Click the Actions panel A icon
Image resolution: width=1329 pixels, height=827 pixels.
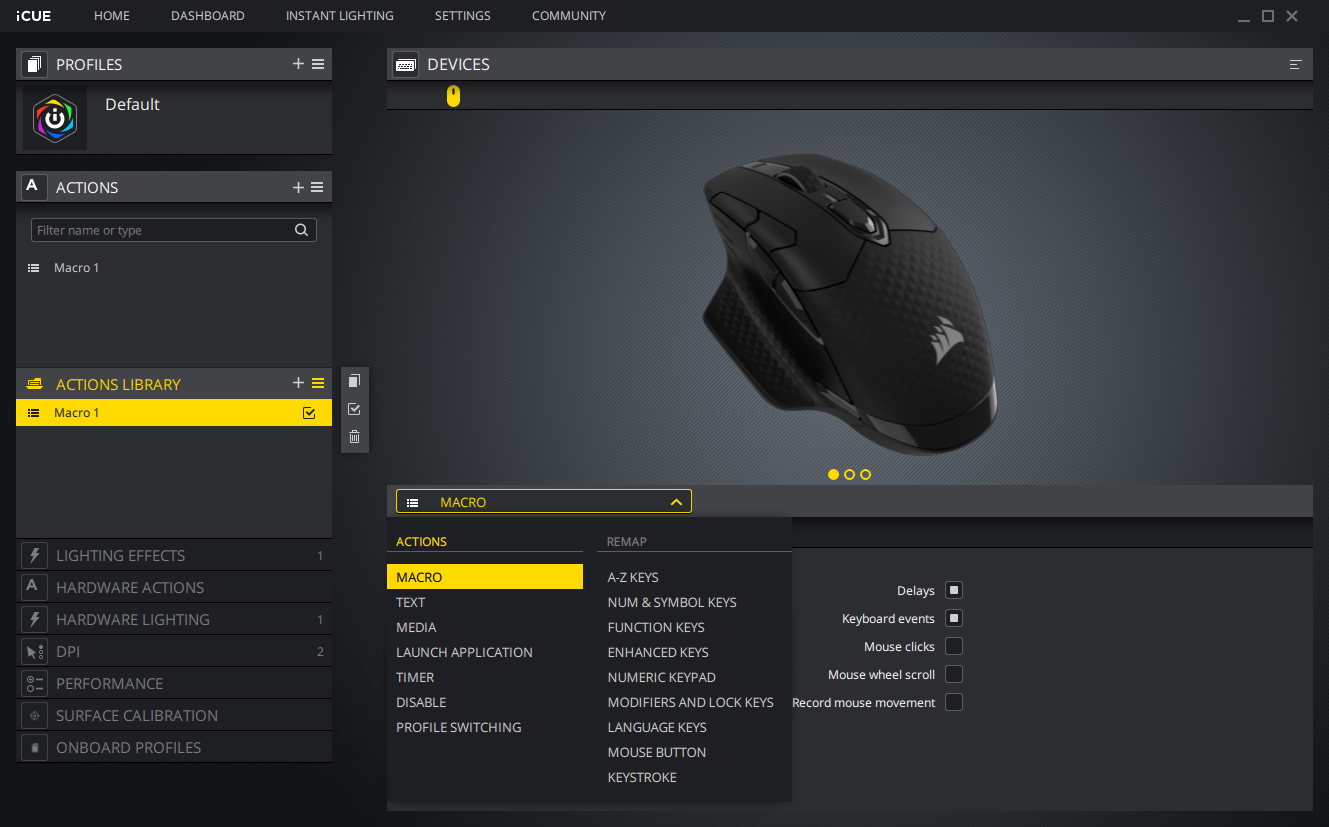point(34,187)
